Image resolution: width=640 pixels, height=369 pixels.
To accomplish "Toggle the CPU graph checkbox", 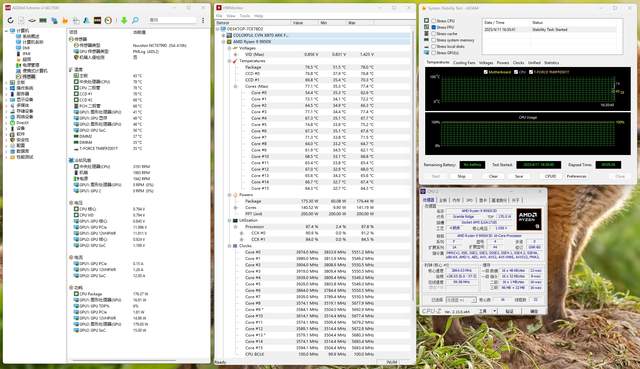I will pos(516,72).
